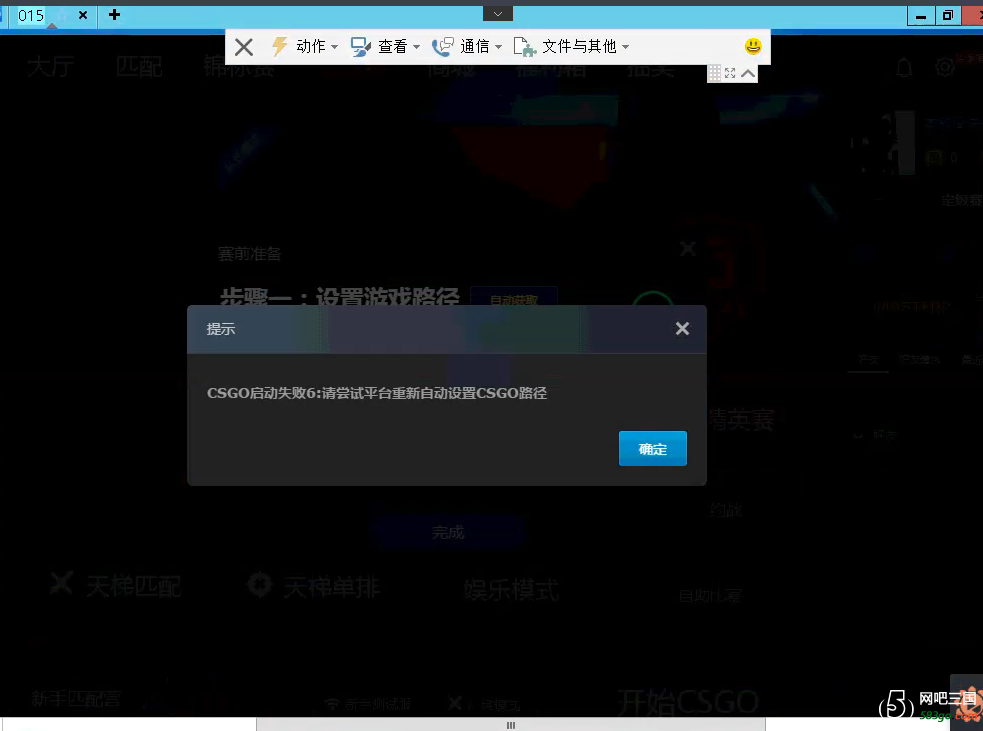This screenshot has height=731, width=983.
Task: Select the 天梯单排 mode
Action: point(313,587)
